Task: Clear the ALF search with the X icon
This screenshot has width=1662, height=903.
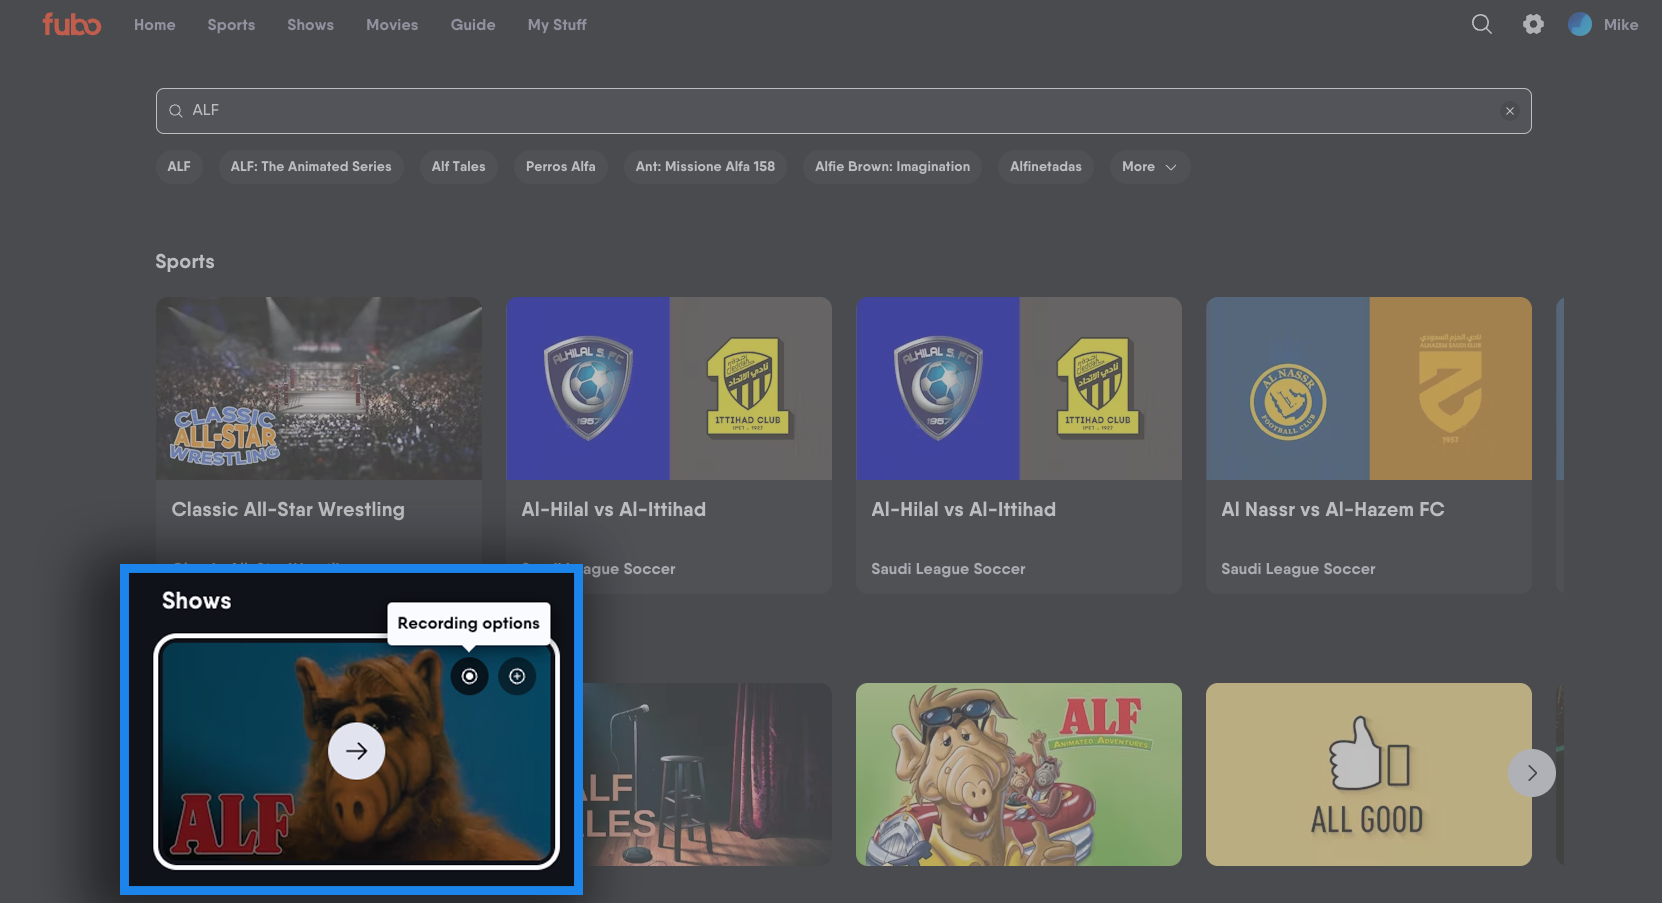Action: pyautogui.click(x=1510, y=111)
